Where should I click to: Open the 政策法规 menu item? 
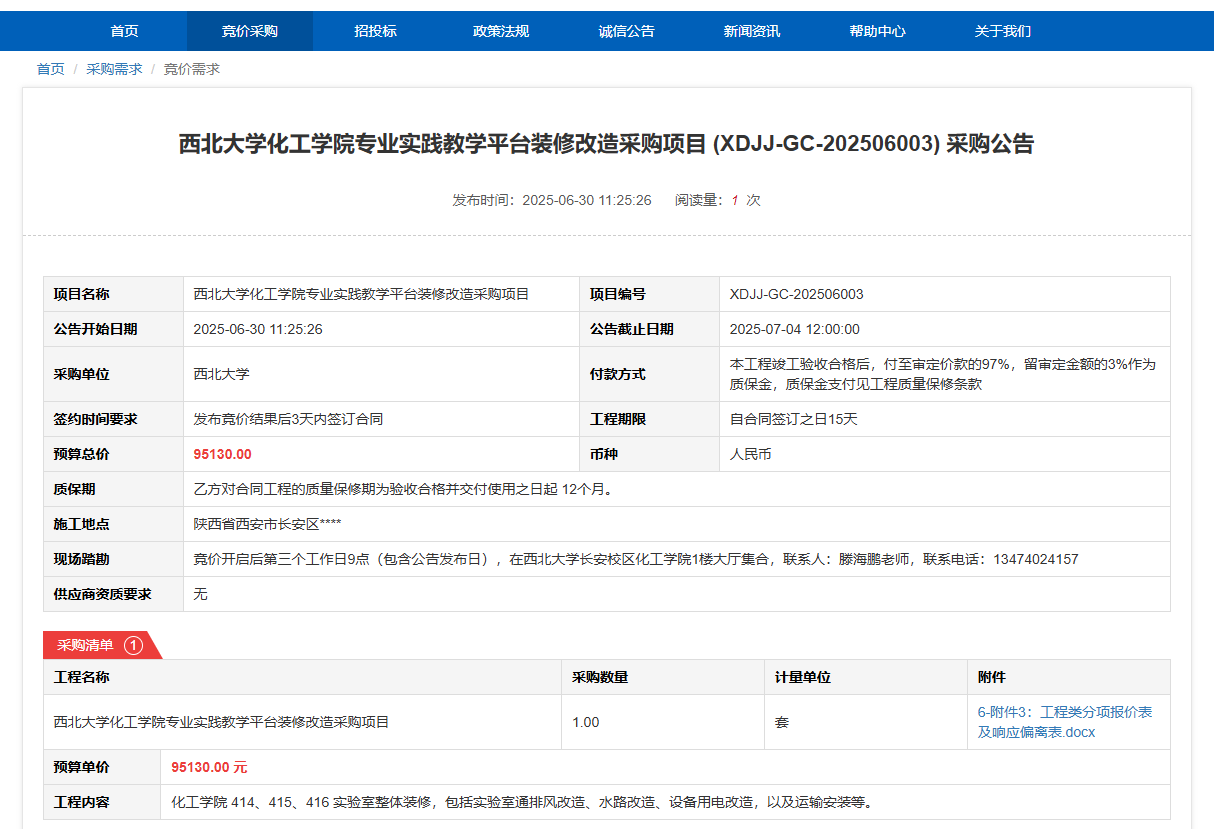(501, 31)
